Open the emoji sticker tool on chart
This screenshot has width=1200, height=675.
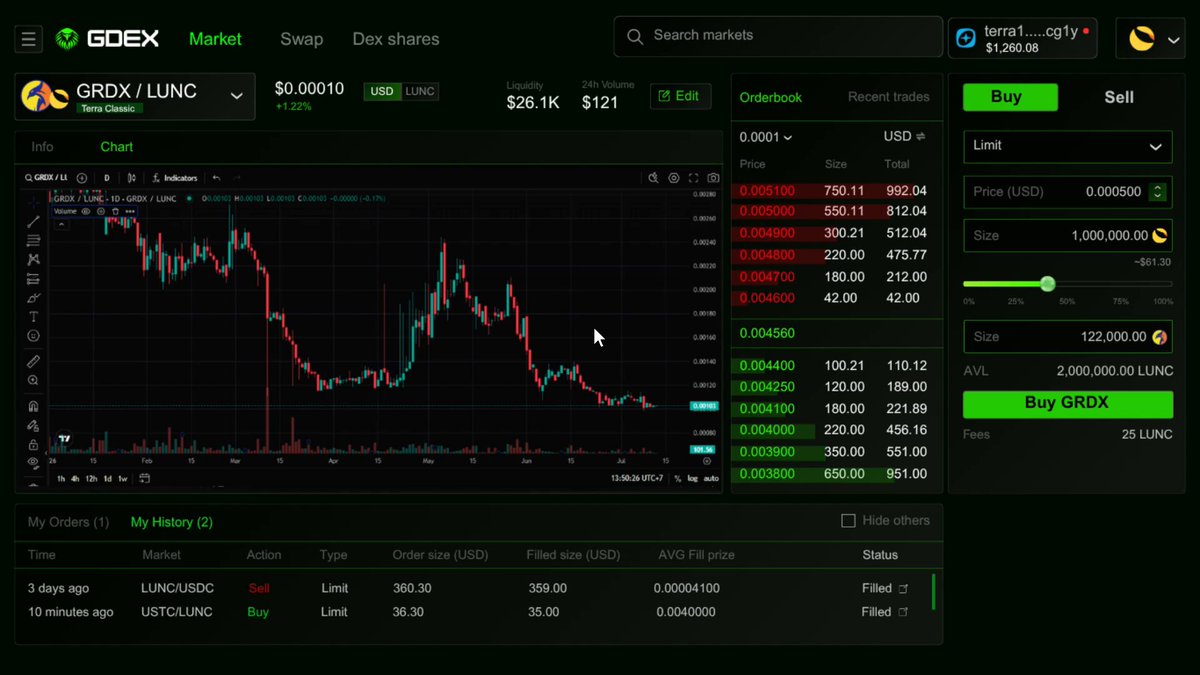[x=34, y=335]
